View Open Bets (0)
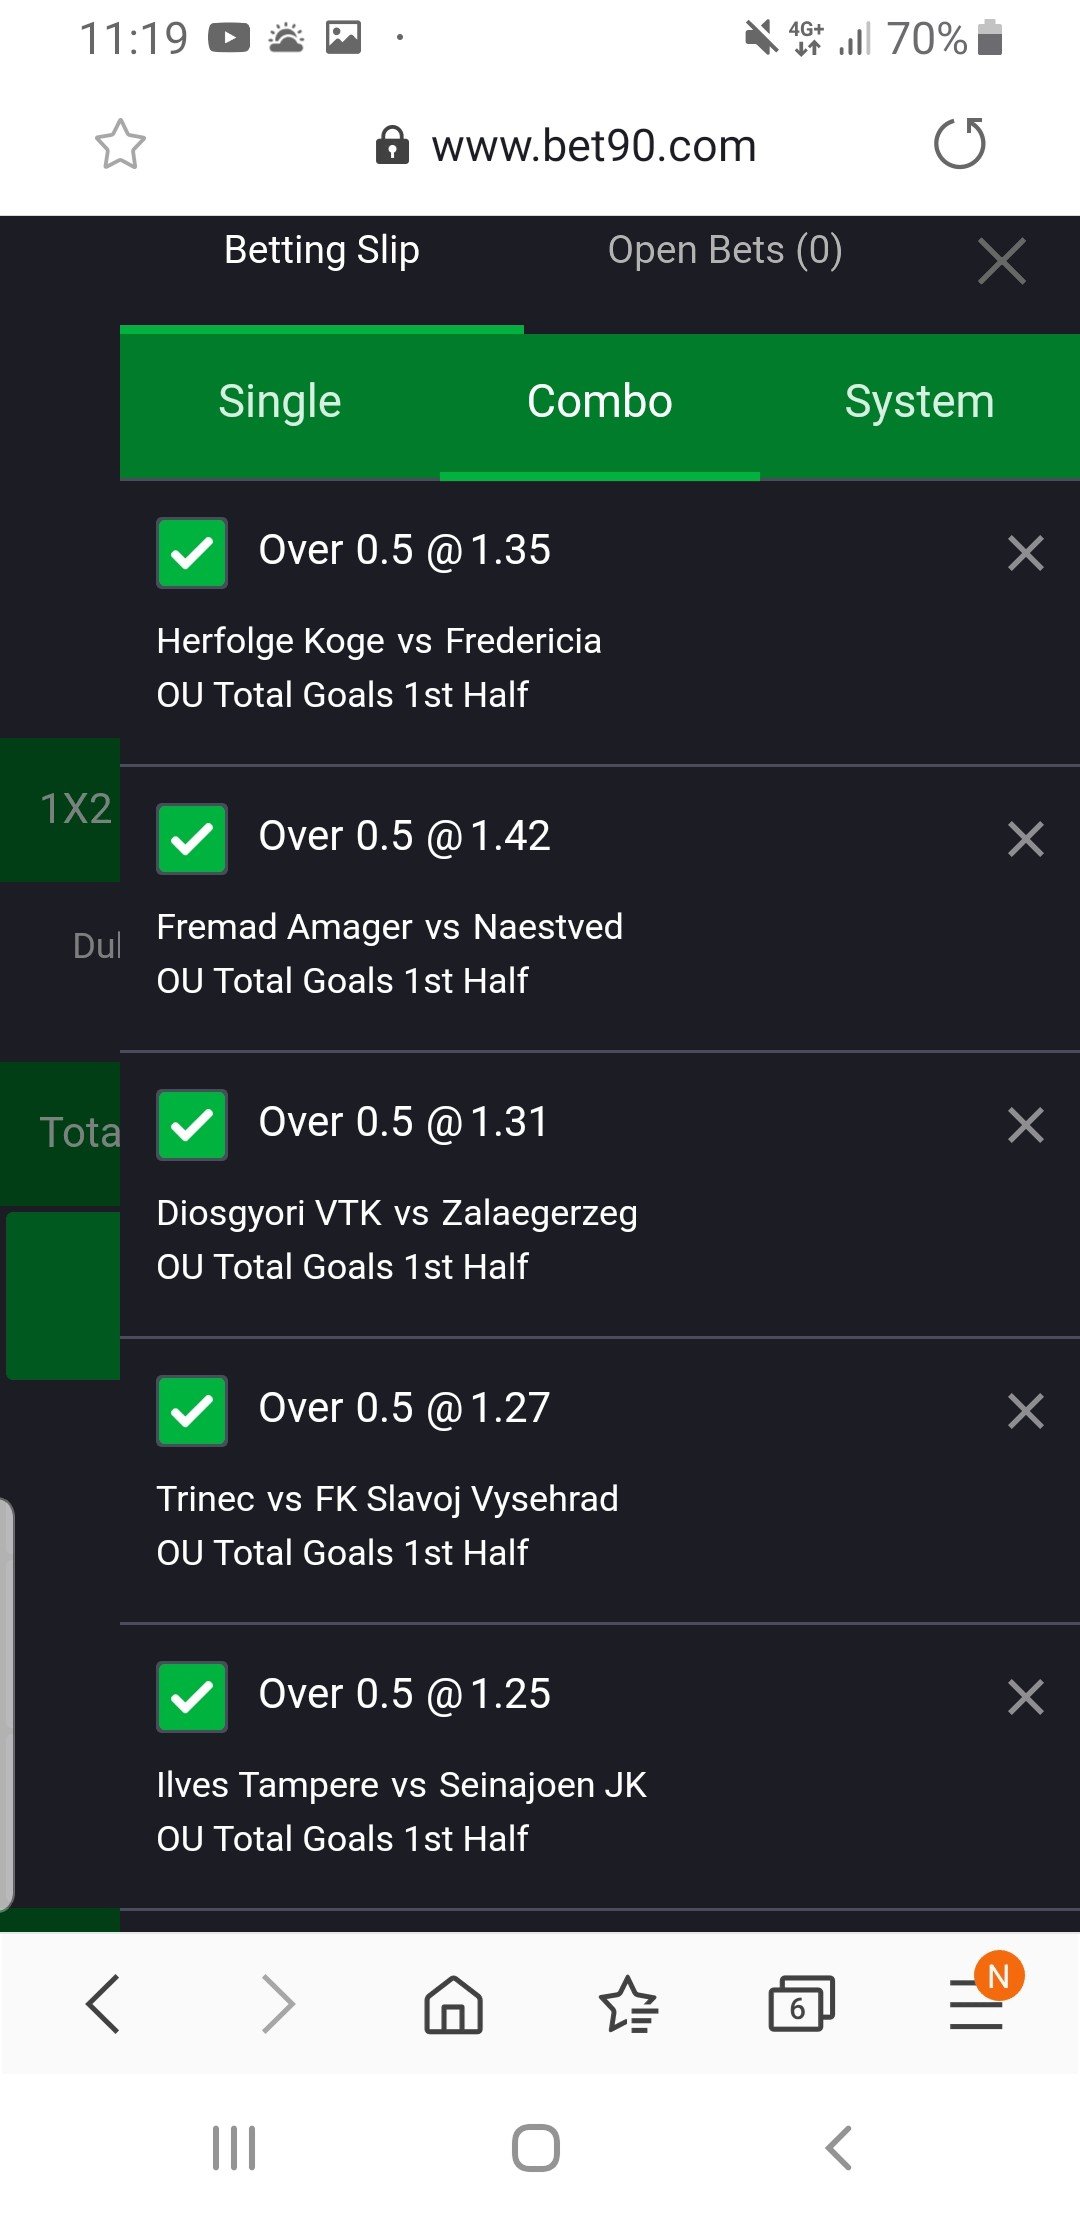The image size is (1080, 2220). tap(725, 250)
